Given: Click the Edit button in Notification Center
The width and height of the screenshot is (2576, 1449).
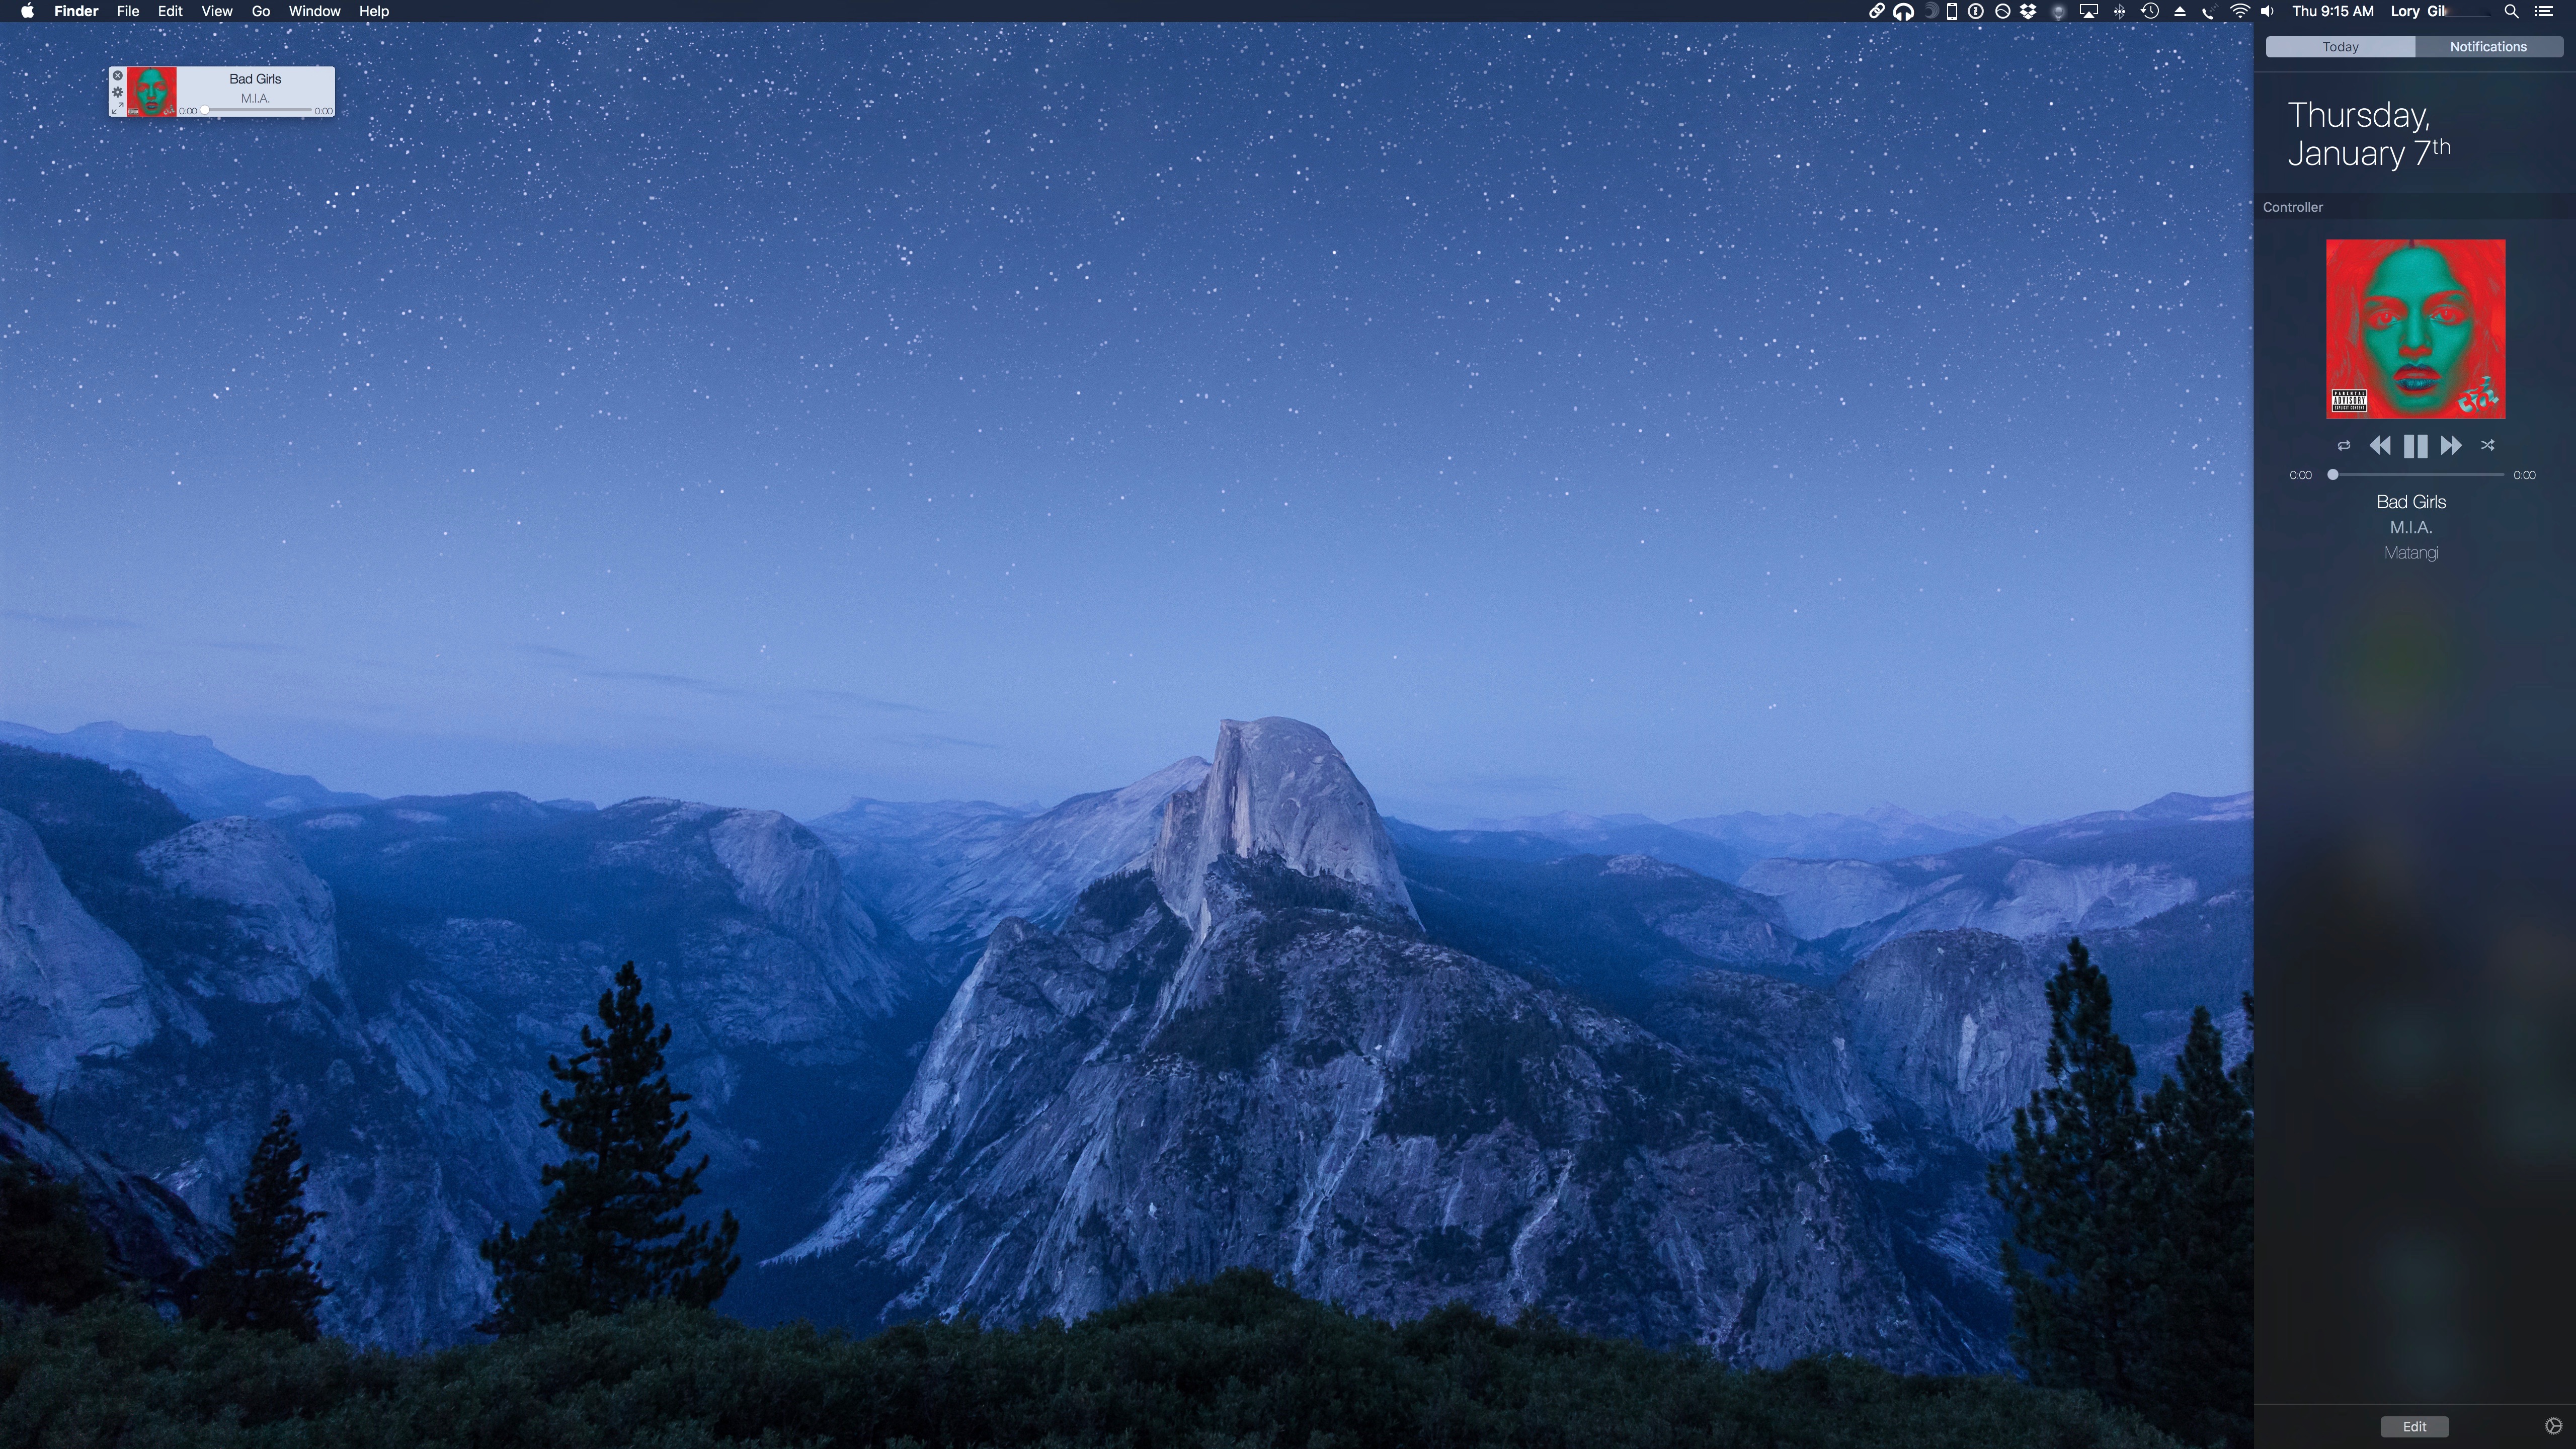Looking at the screenshot, I should [2414, 1427].
